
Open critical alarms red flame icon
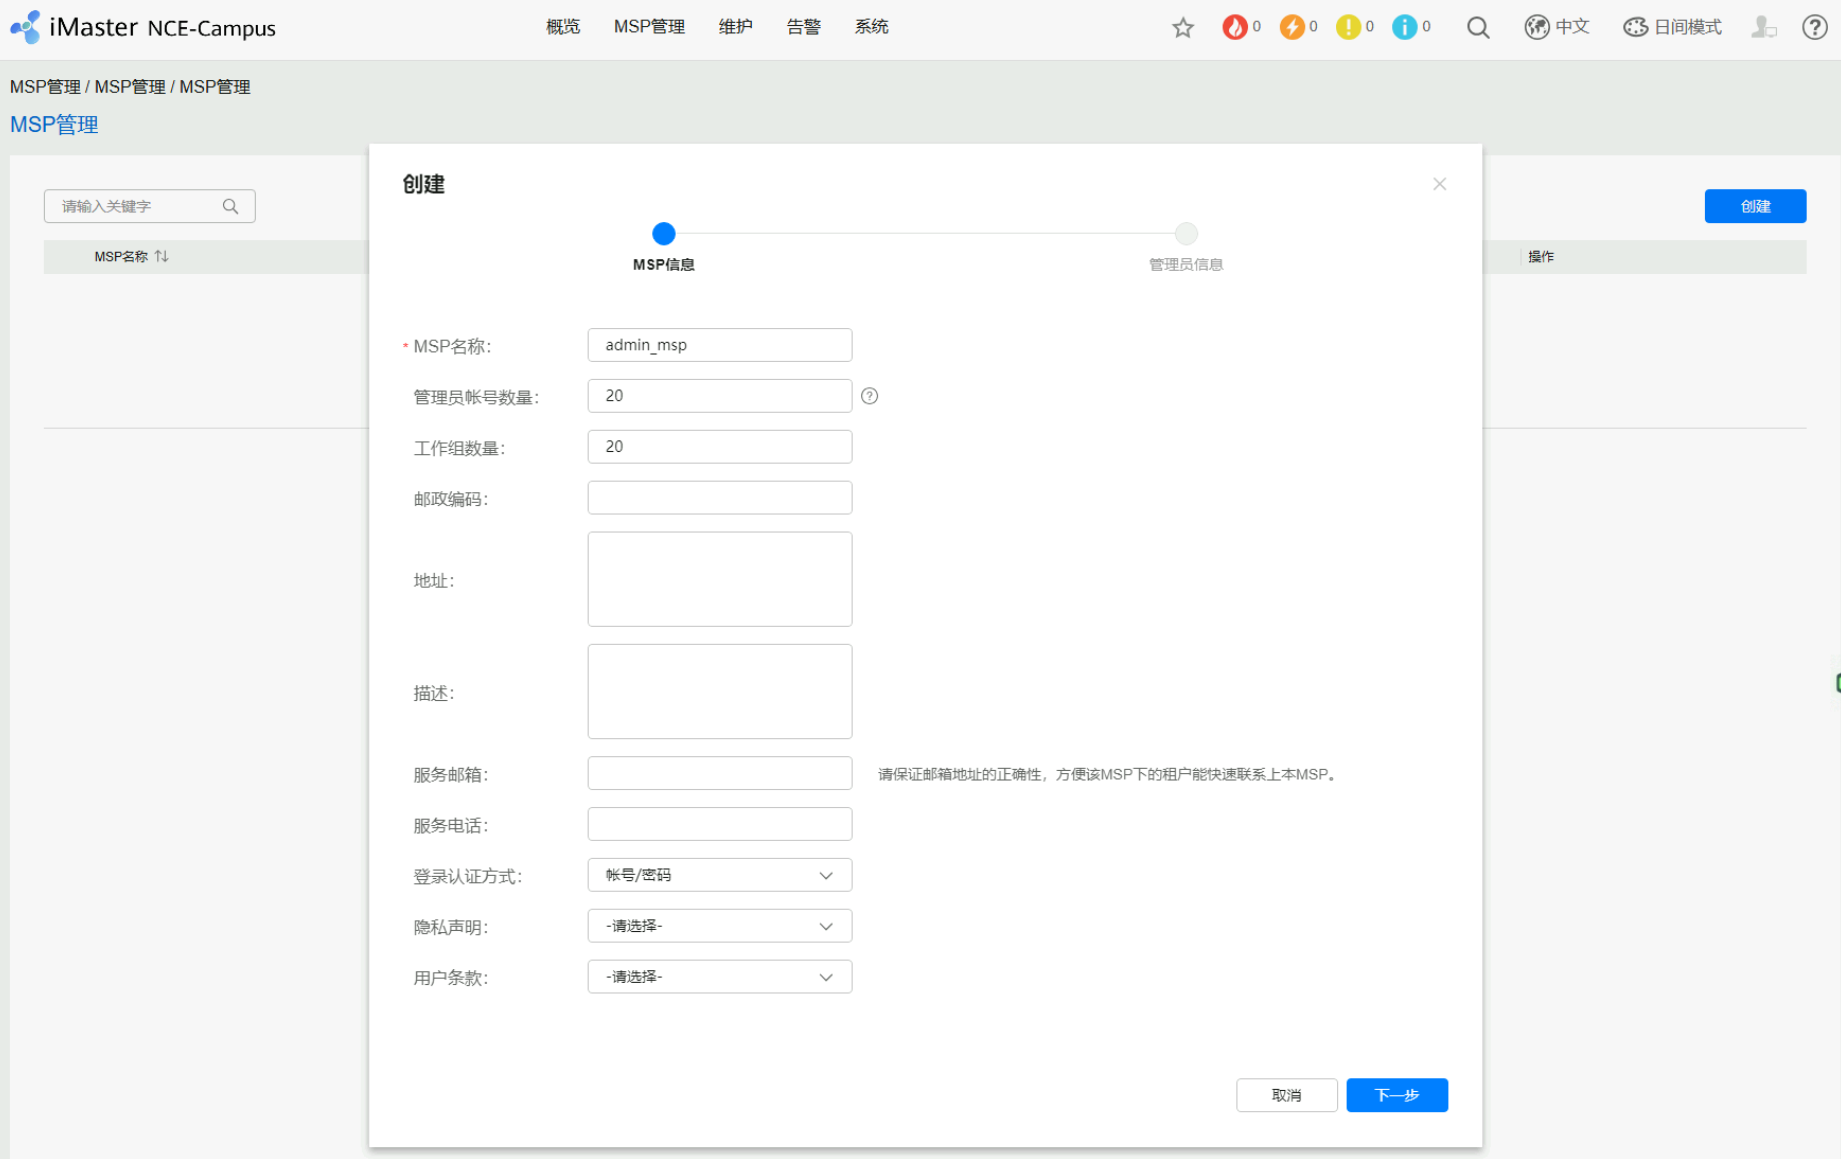[1235, 27]
